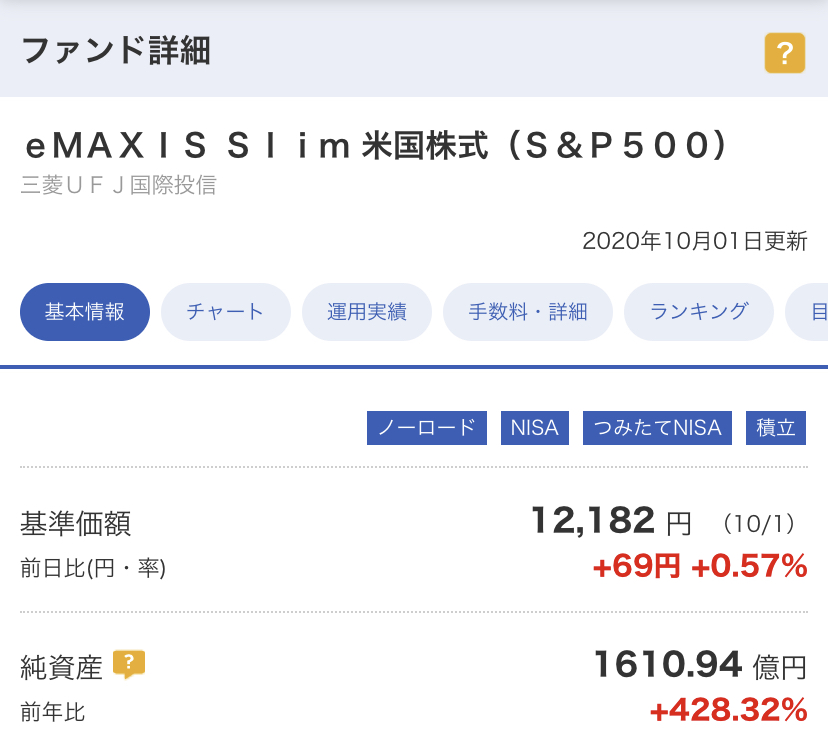This screenshot has height=738, width=828.
Task: Switch to the チャート tab
Action: tap(225, 312)
